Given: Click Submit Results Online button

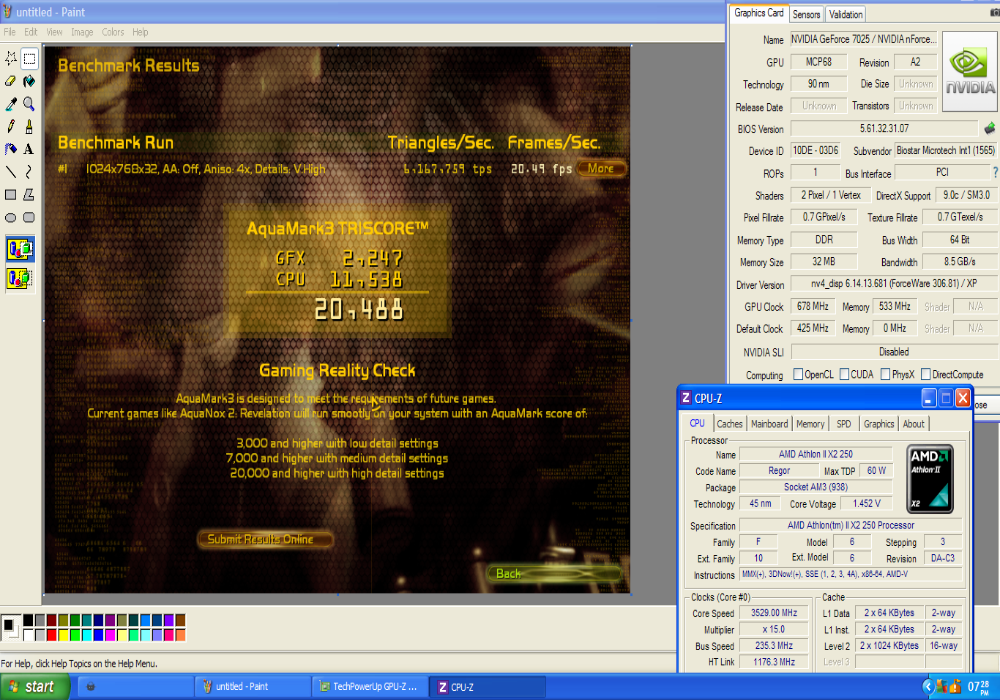Looking at the screenshot, I should [x=265, y=539].
